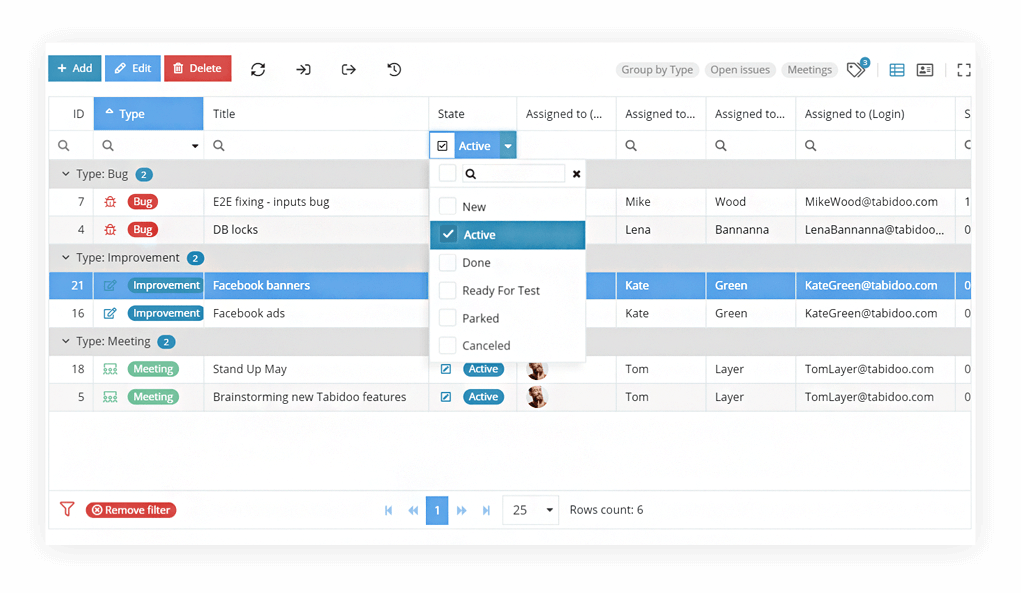Collapse the Type: Meeting group
The image size is (1021, 593).
click(65, 341)
